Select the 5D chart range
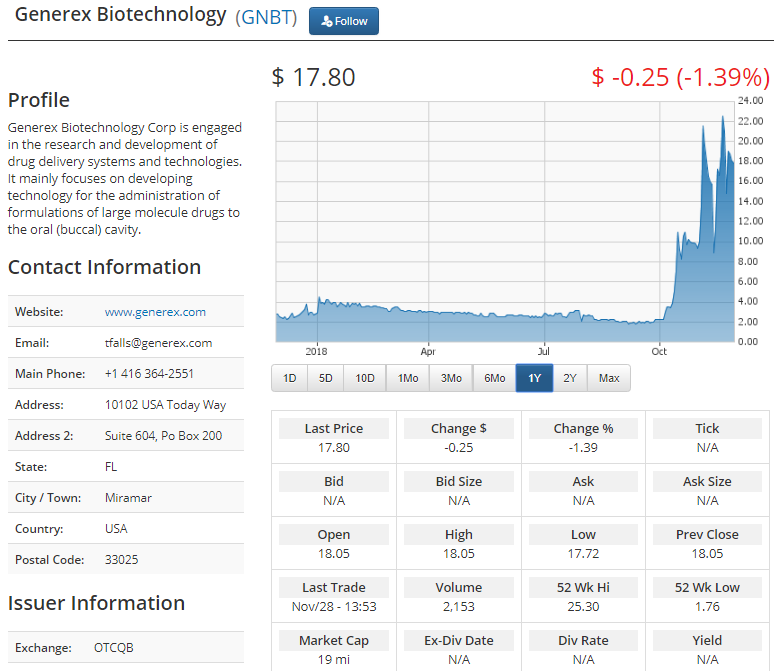This screenshot has height=671, width=774. point(325,378)
